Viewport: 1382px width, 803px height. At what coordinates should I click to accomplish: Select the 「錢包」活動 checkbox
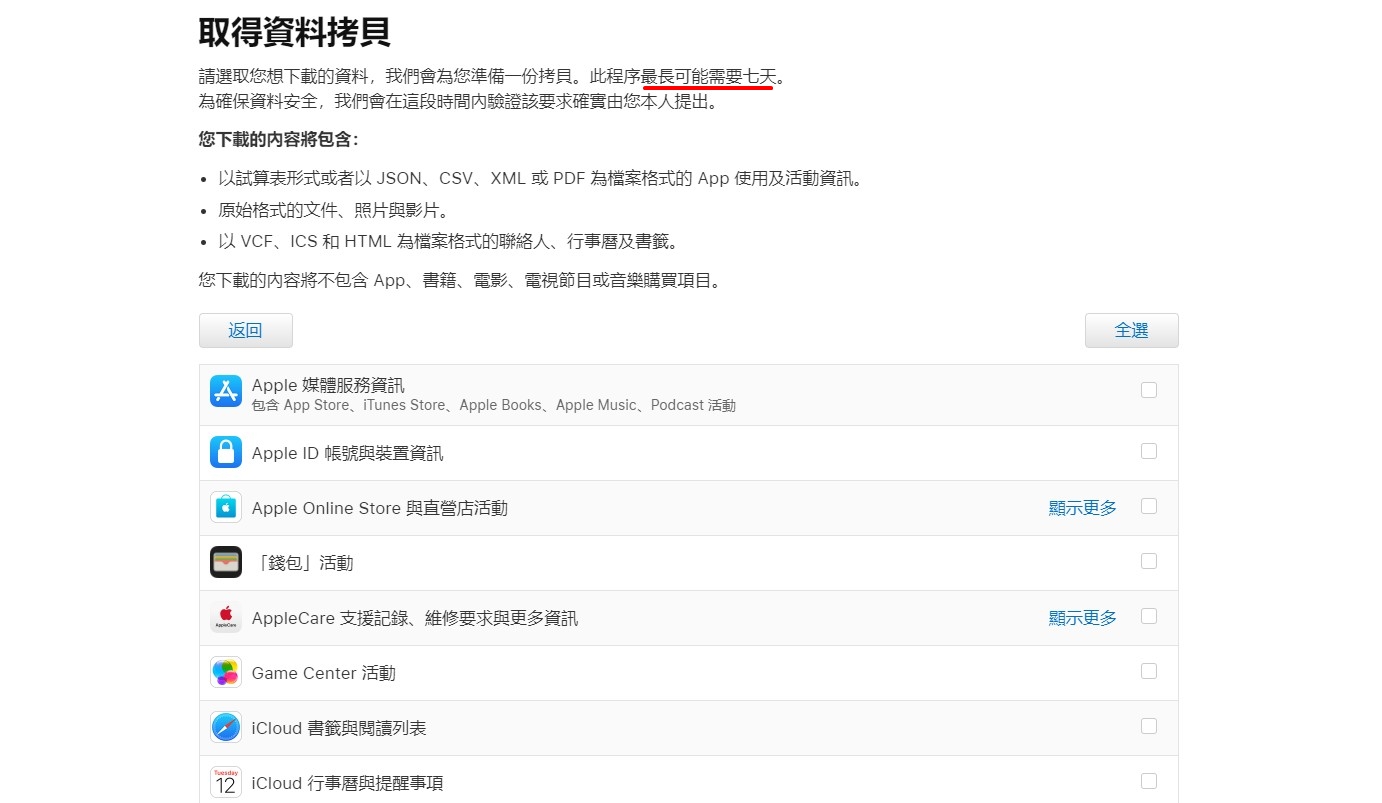coord(1149,561)
